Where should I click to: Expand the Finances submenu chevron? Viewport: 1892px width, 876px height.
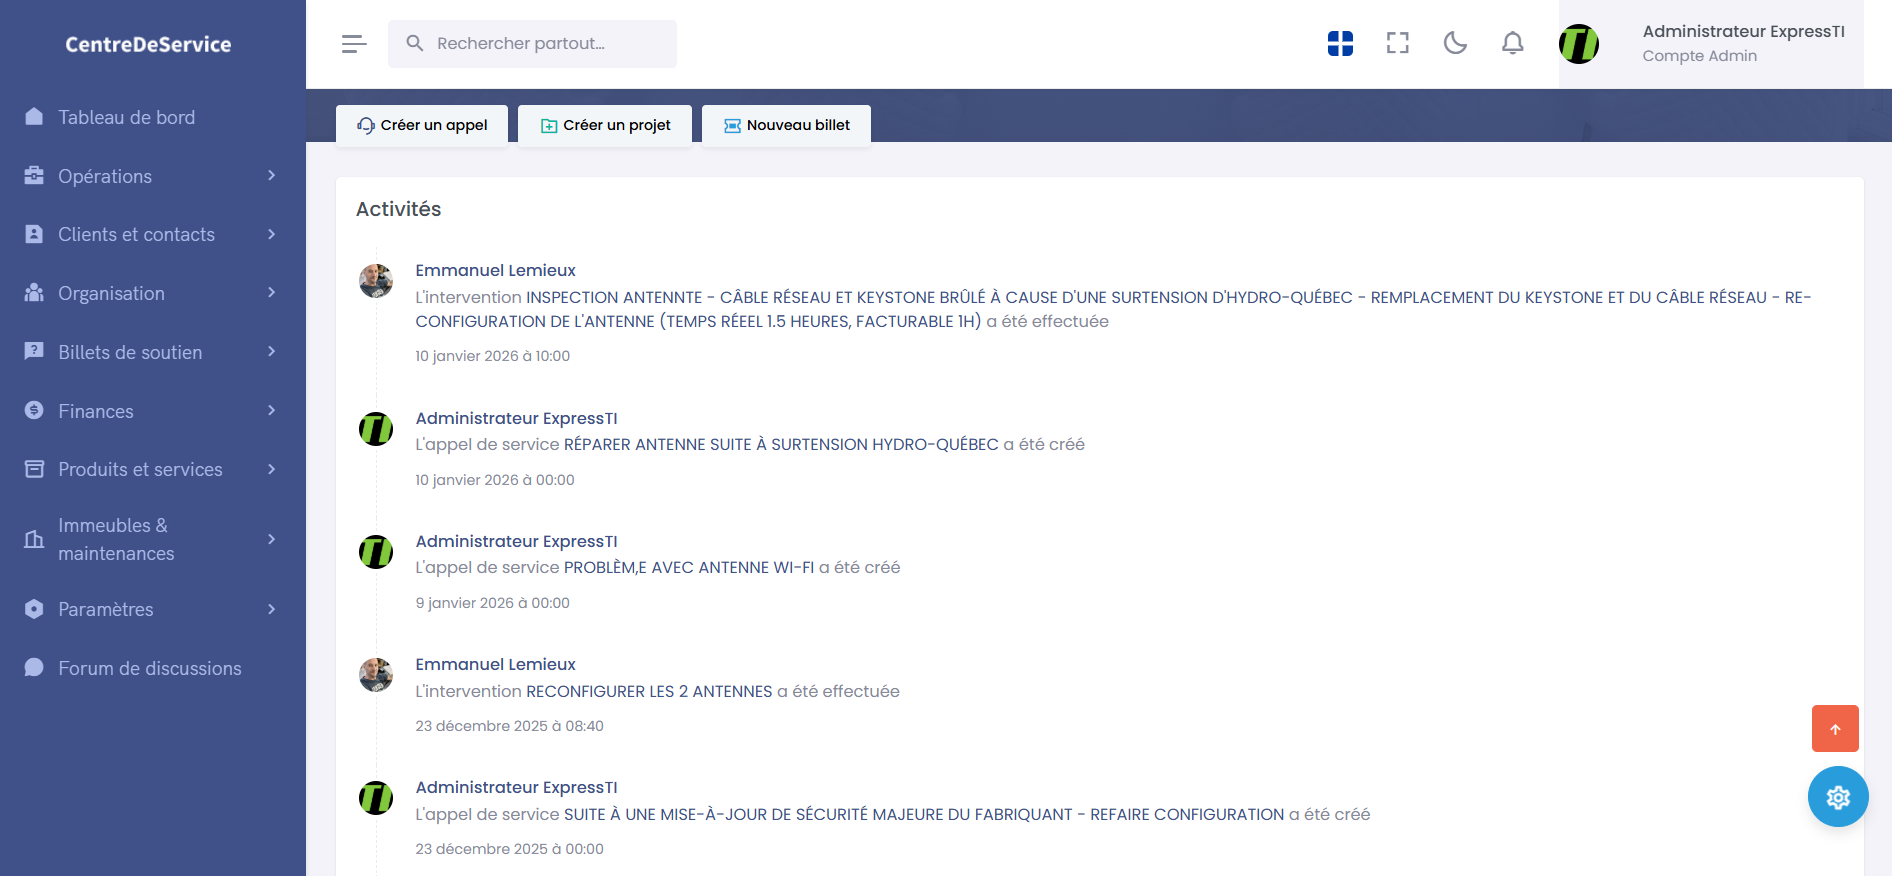click(x=271, y=410)
